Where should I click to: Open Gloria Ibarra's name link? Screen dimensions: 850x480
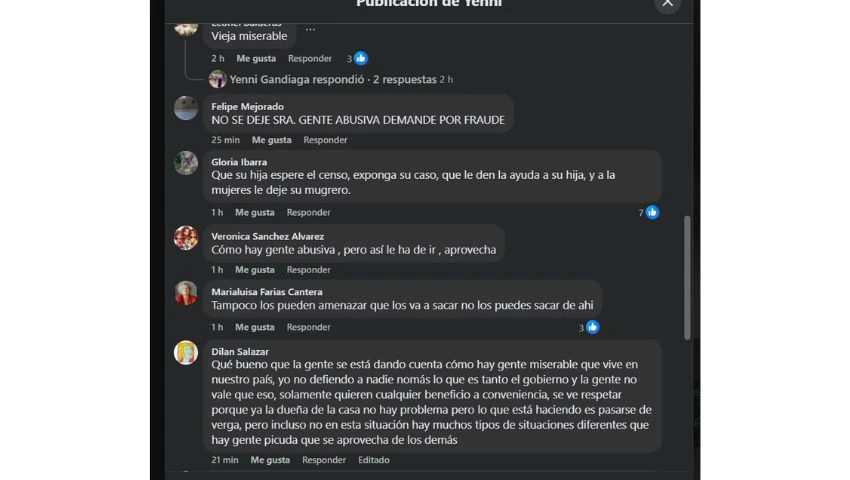pyautogui.click(x=239, y=162)
